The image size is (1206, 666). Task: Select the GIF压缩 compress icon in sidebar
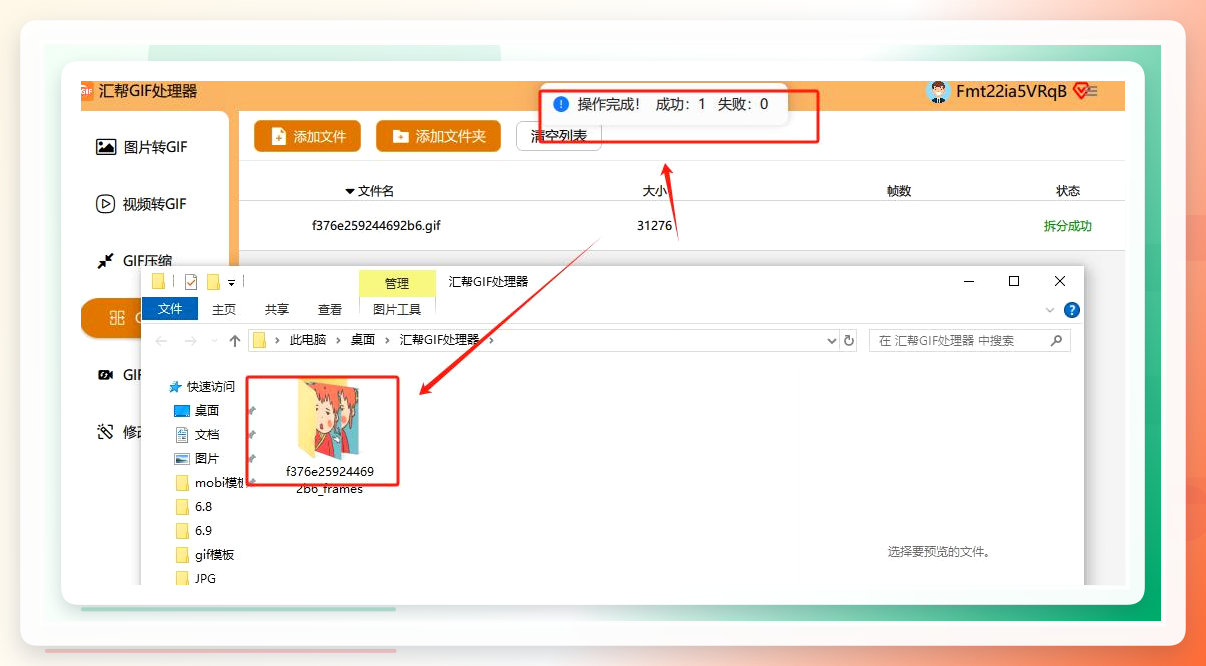click(106, 261)
